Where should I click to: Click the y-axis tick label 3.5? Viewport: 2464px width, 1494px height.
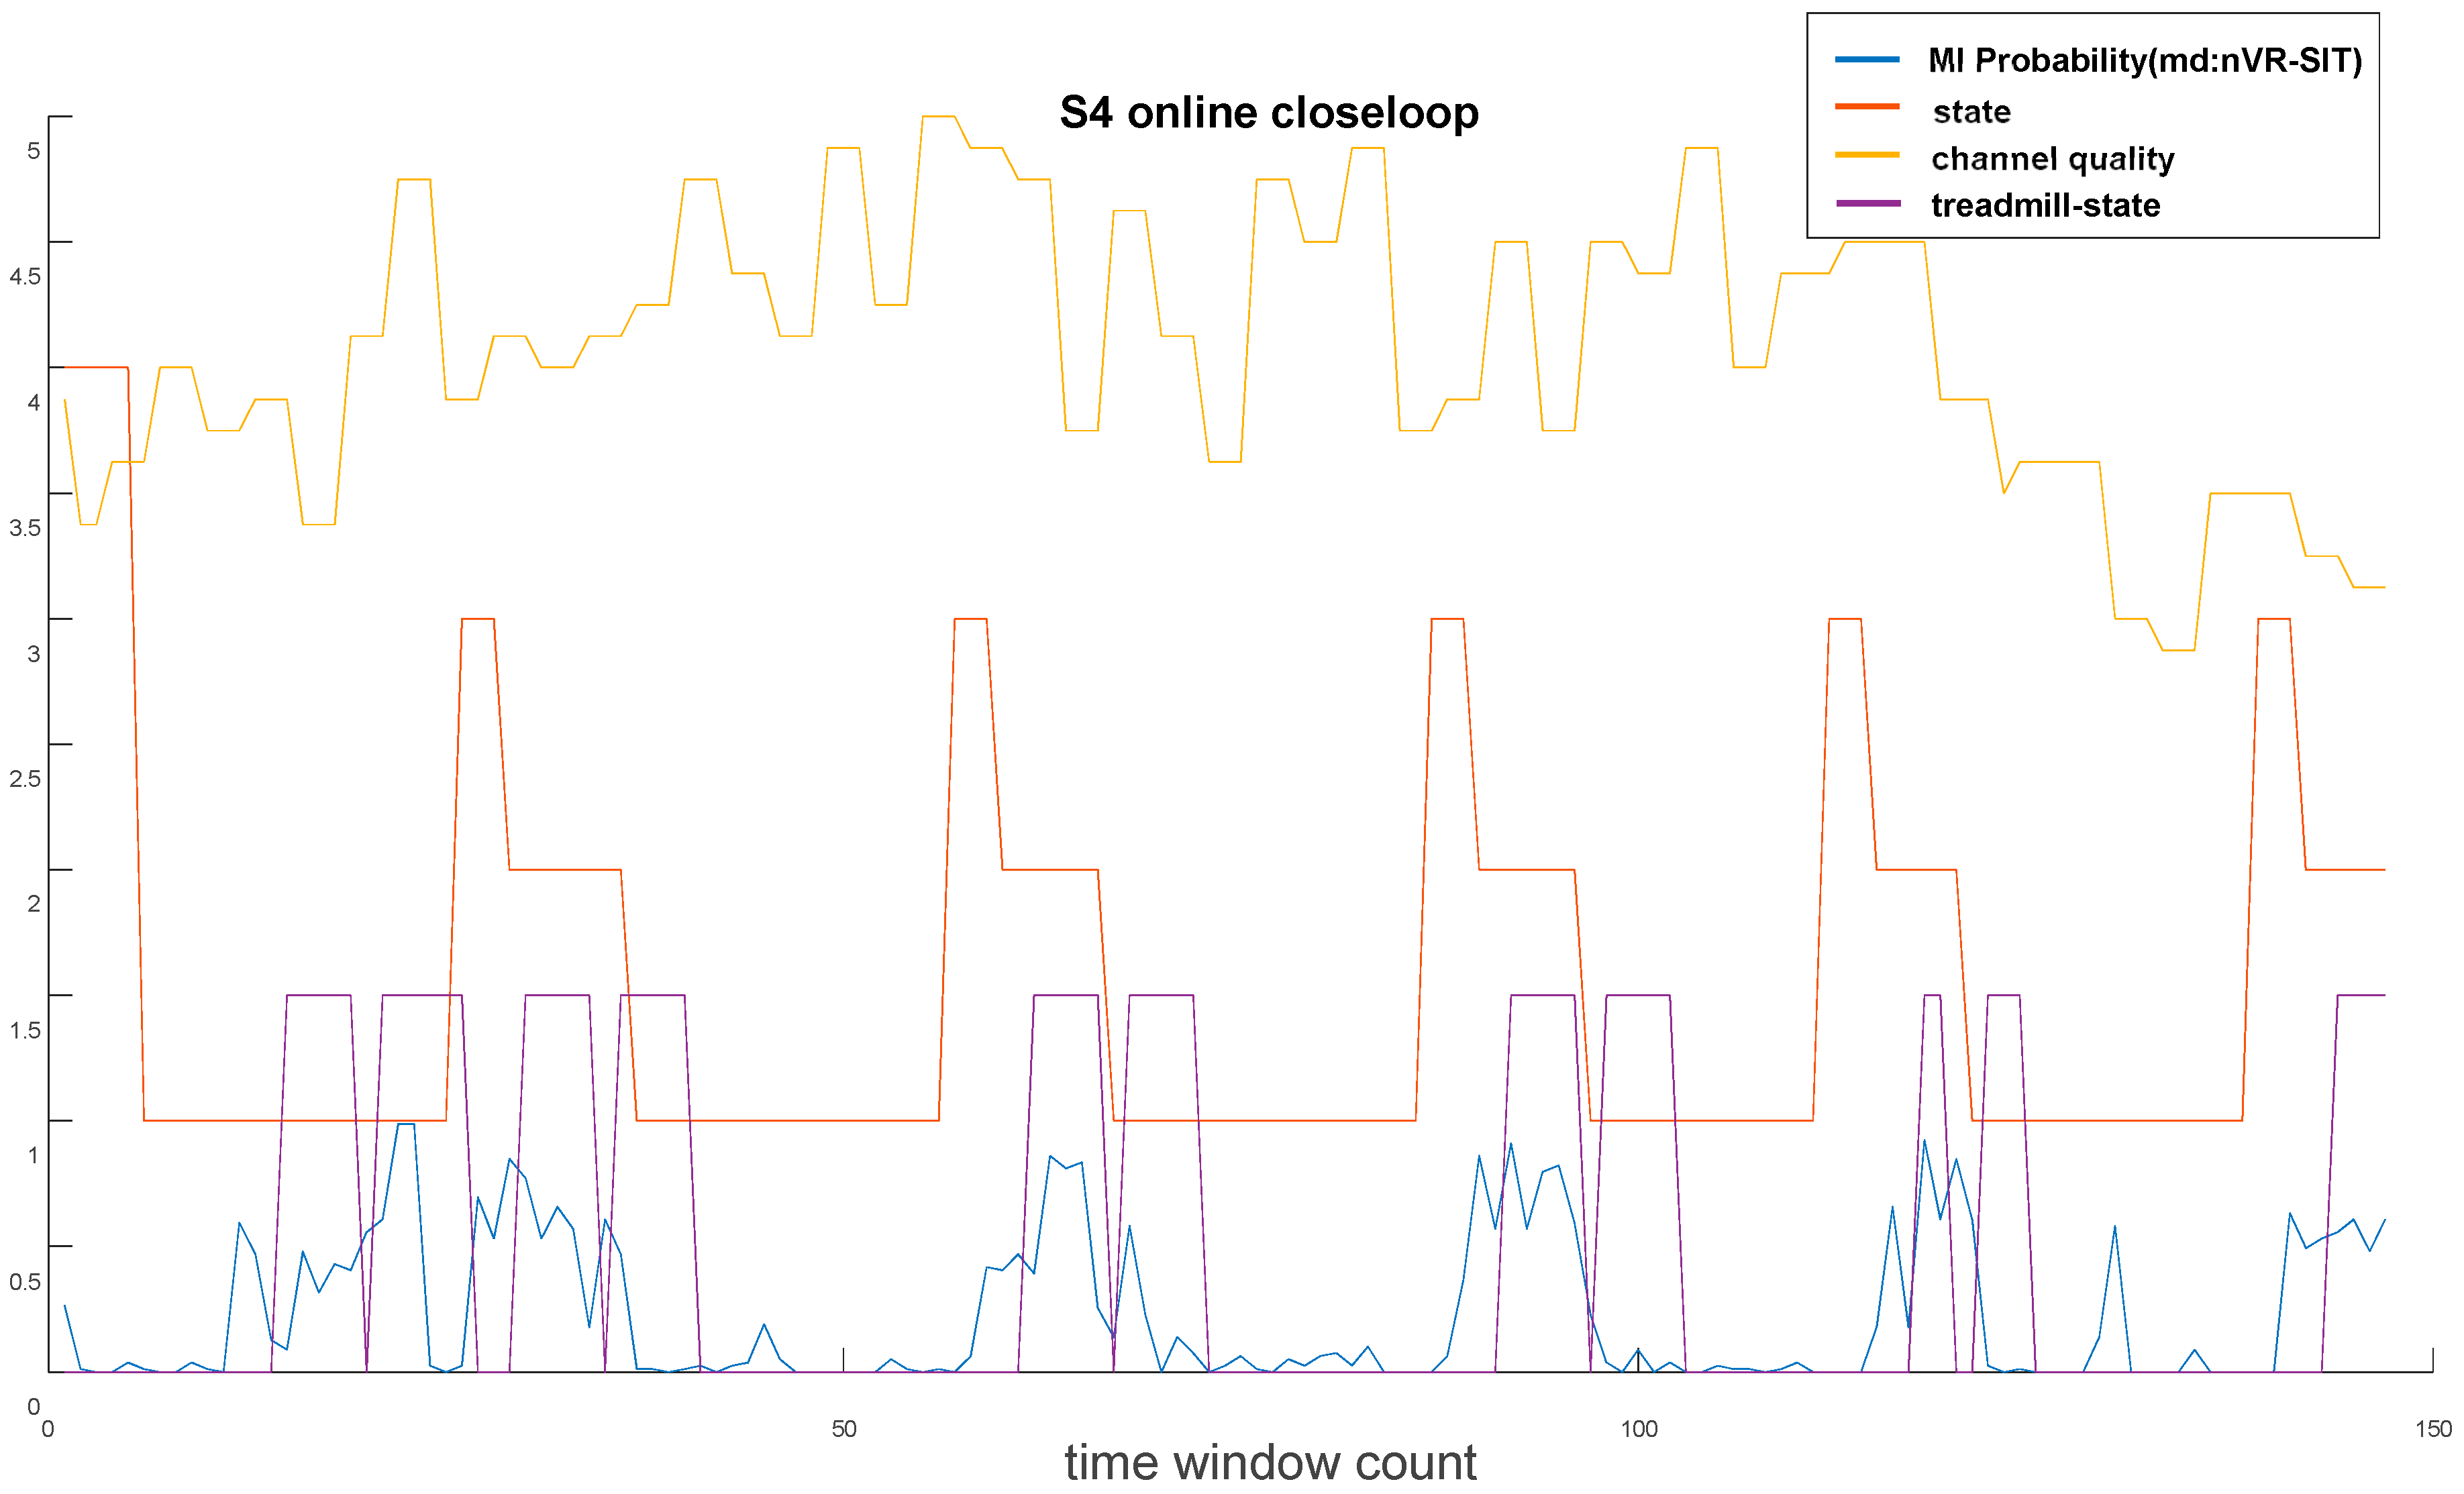pos(25,527)
